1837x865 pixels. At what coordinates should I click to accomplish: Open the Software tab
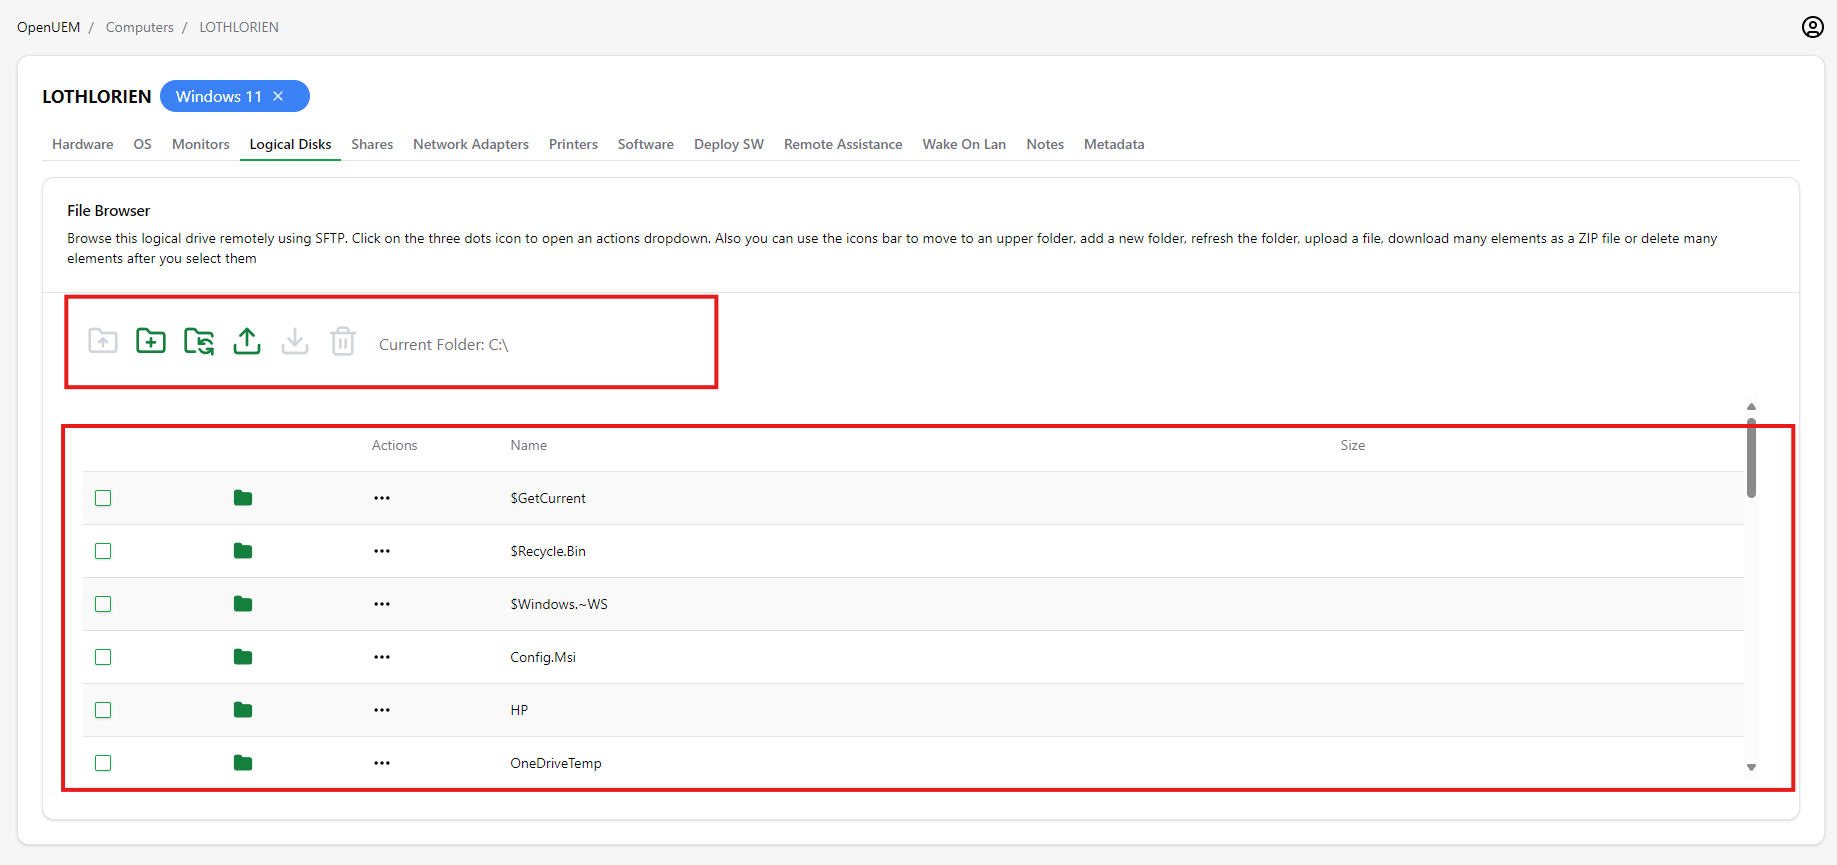tap(646, 144)
